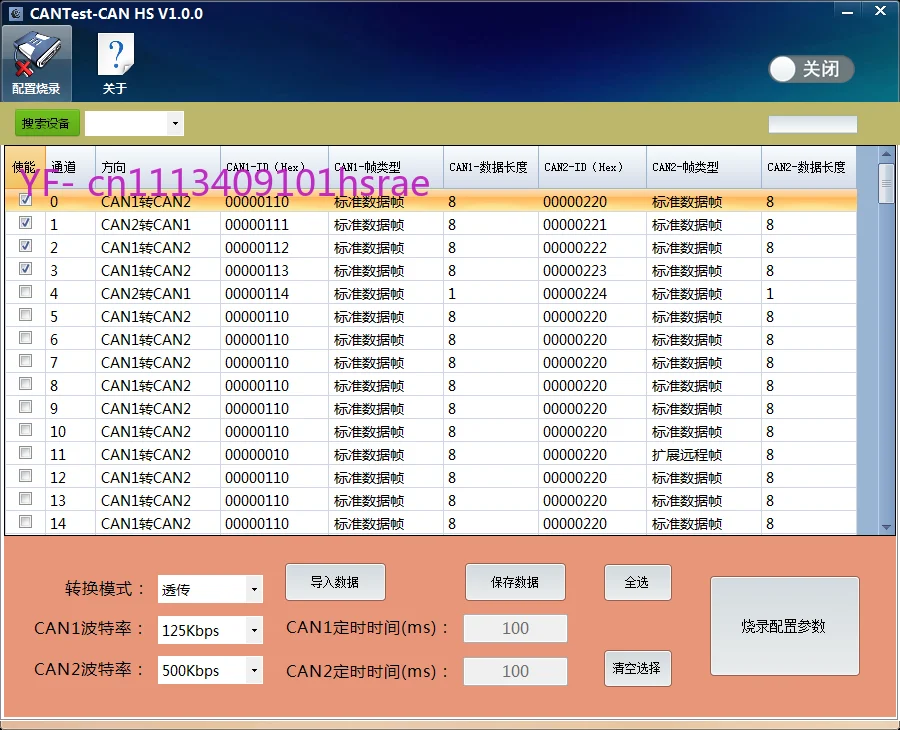
Task: Click the CANTest app icon in title bar
Action: (16, 13)
